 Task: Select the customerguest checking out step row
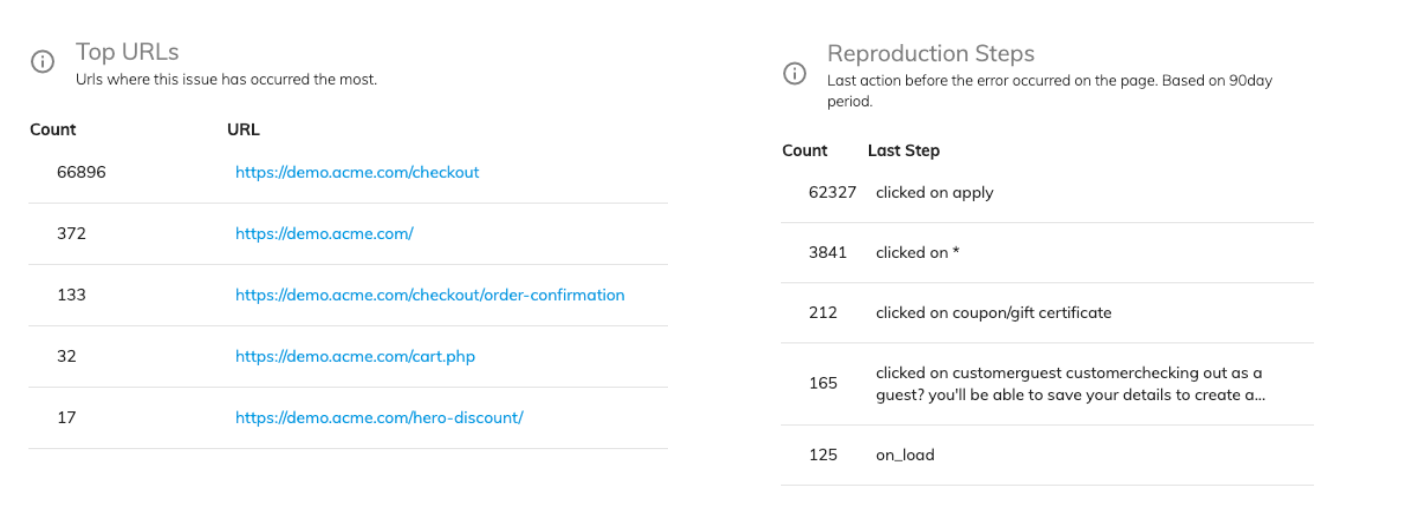tap(1047, 383)
